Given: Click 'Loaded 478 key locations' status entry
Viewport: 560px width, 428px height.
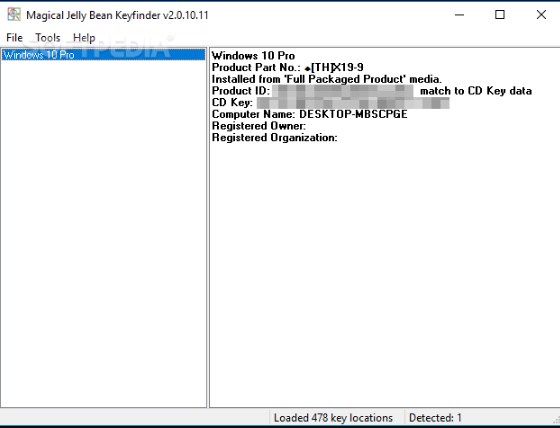Looking at the screenshot, I should (333, 418).
